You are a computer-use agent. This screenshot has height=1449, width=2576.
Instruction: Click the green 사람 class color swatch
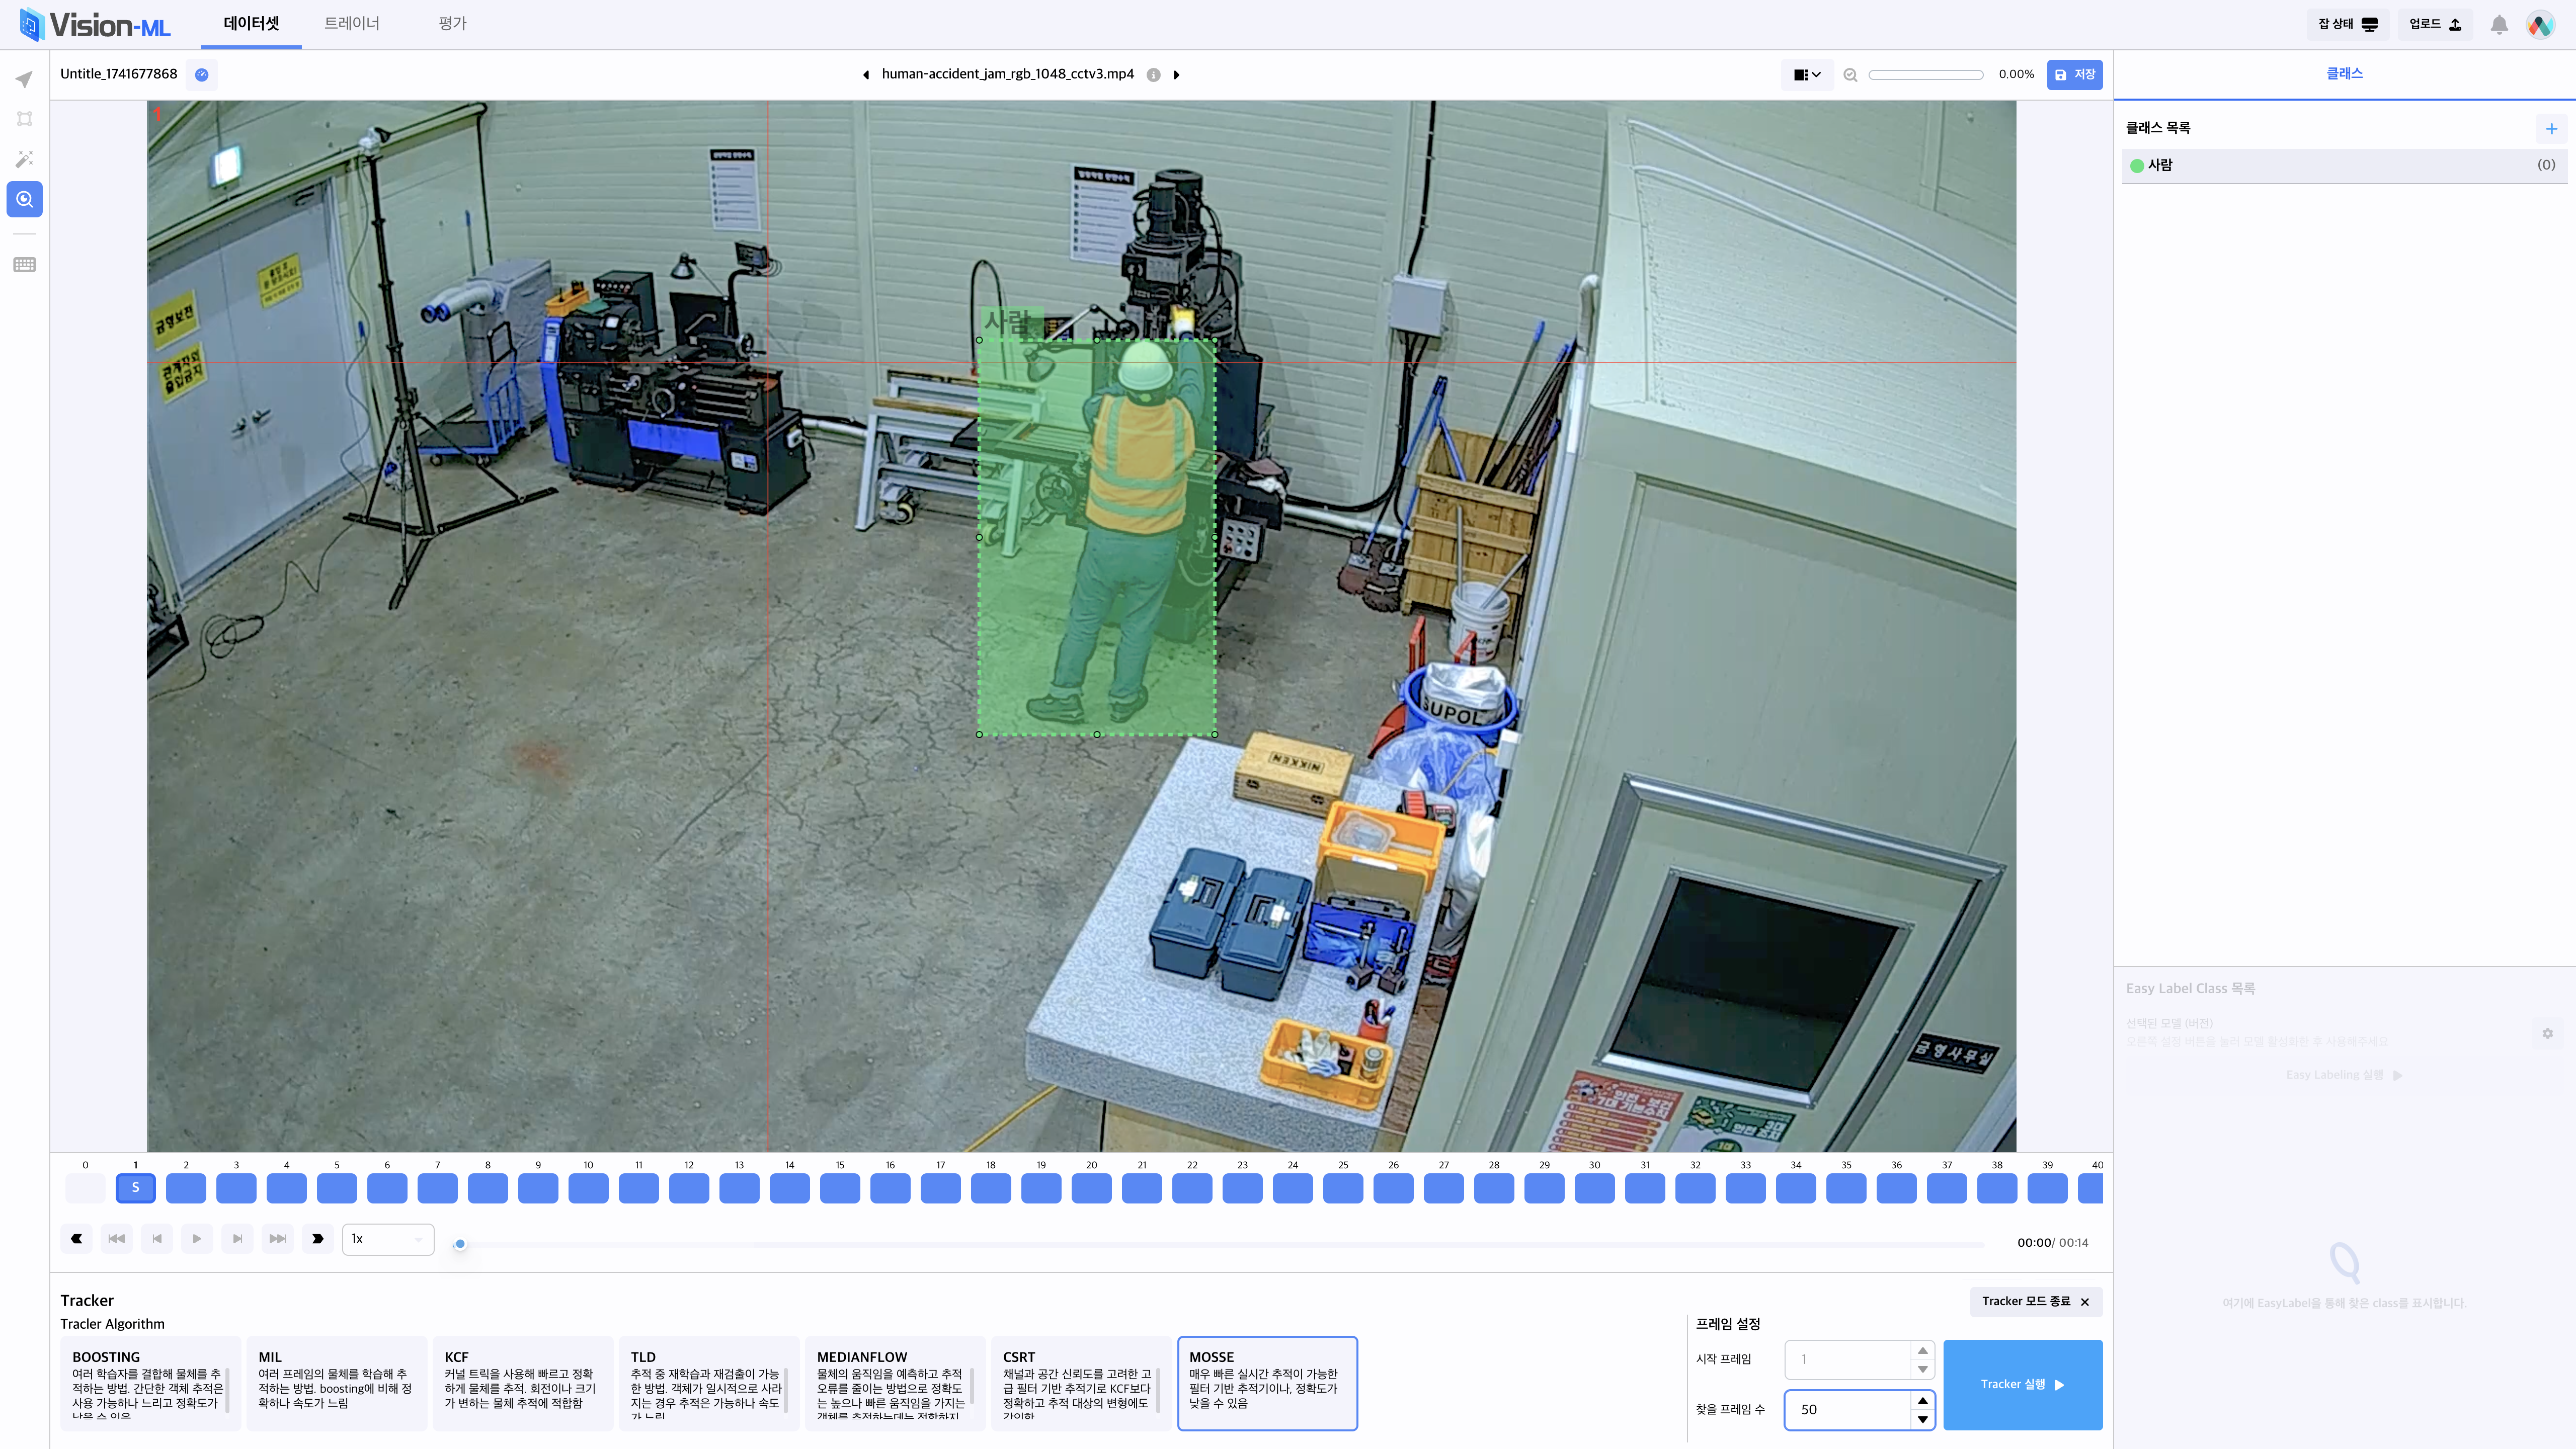coord(2137,166)
